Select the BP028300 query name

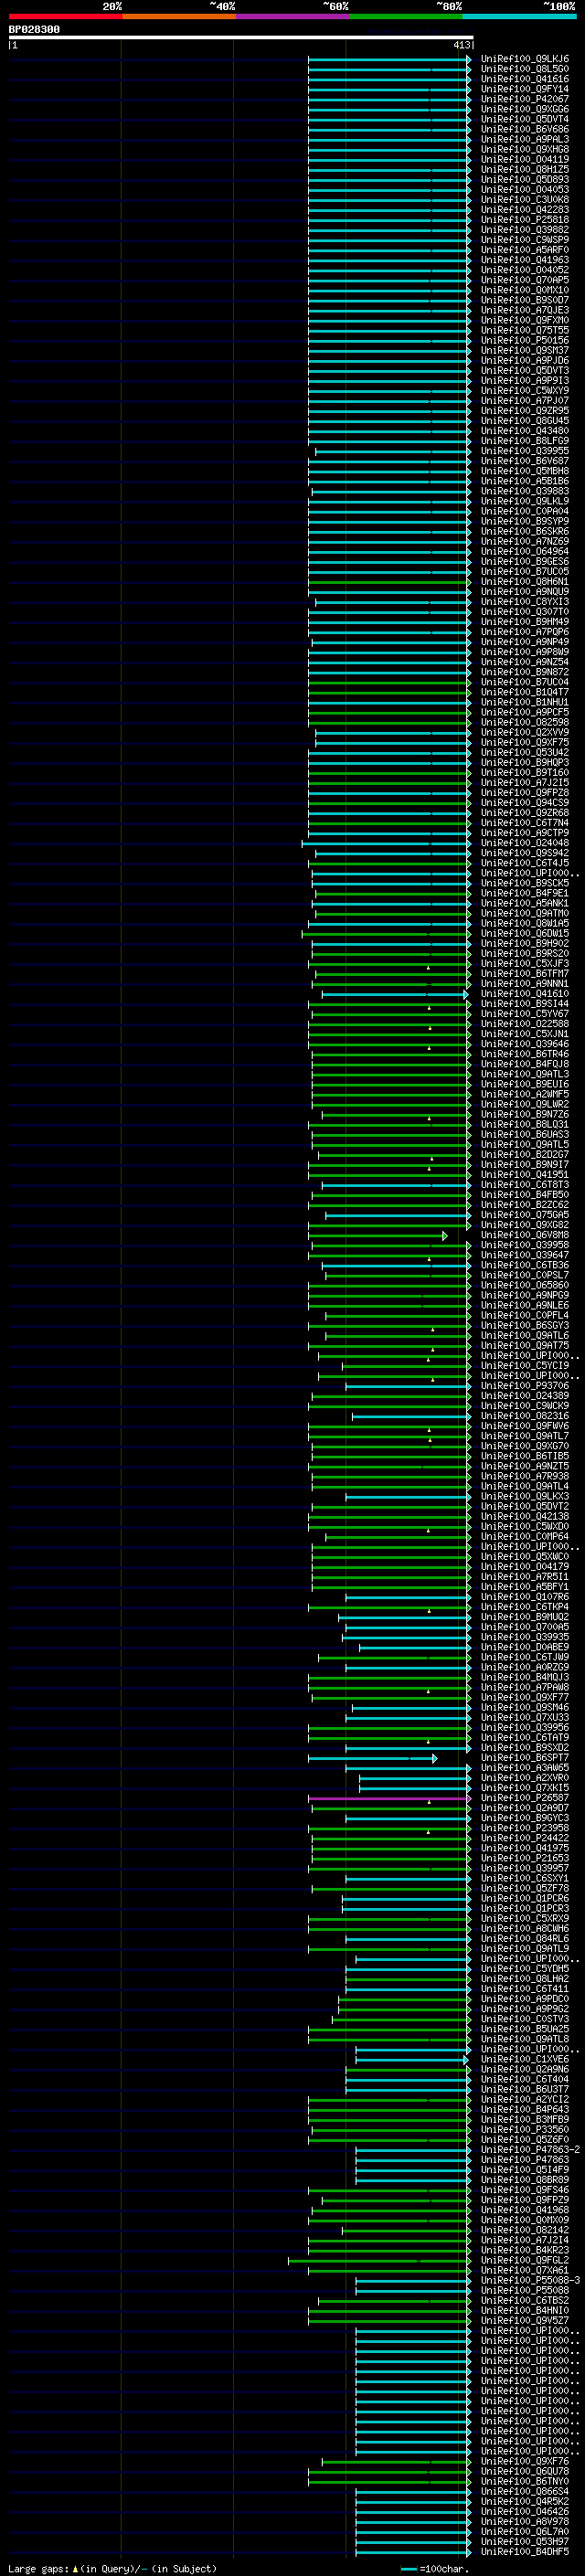pos(34,29)
